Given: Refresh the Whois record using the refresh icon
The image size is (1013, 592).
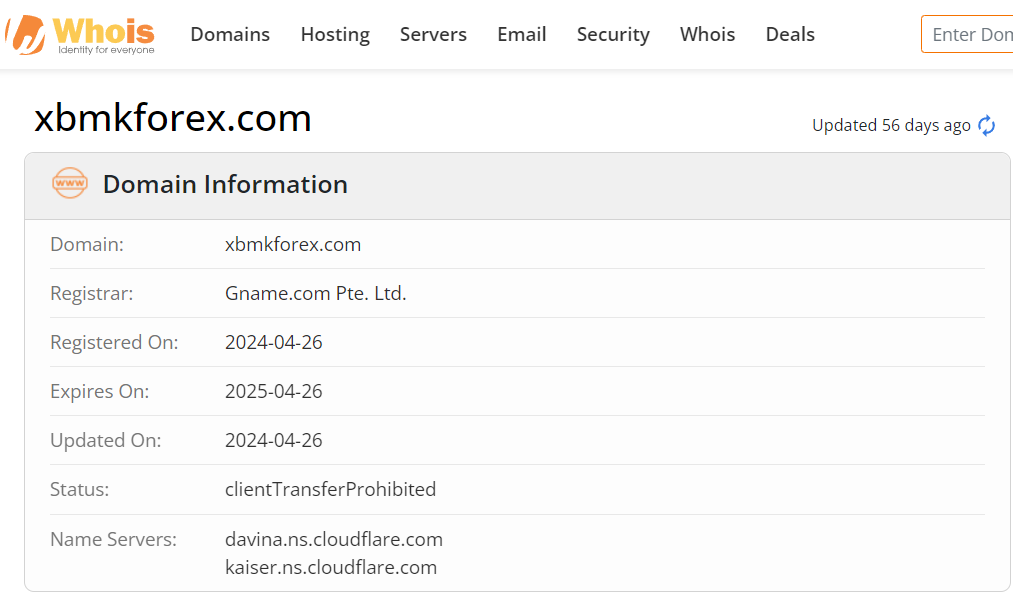Looking at the screenshot, I should pos(986,125).
